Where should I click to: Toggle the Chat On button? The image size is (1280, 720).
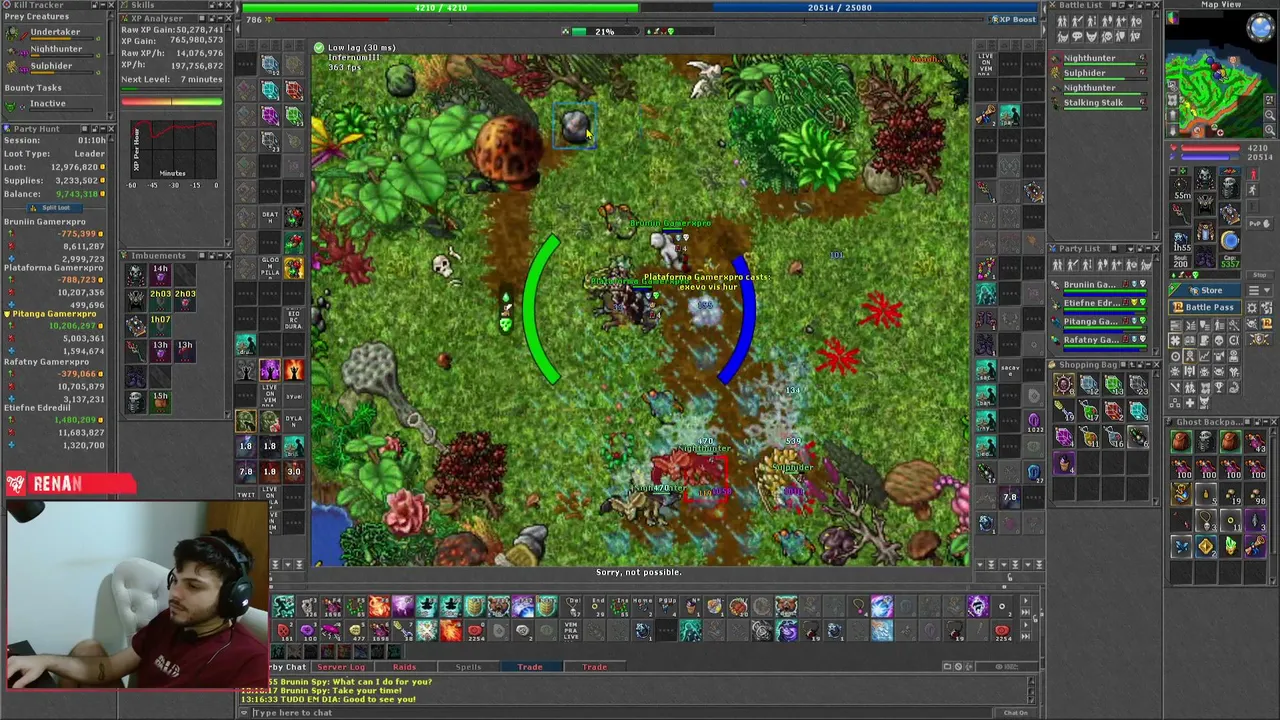1016,713
